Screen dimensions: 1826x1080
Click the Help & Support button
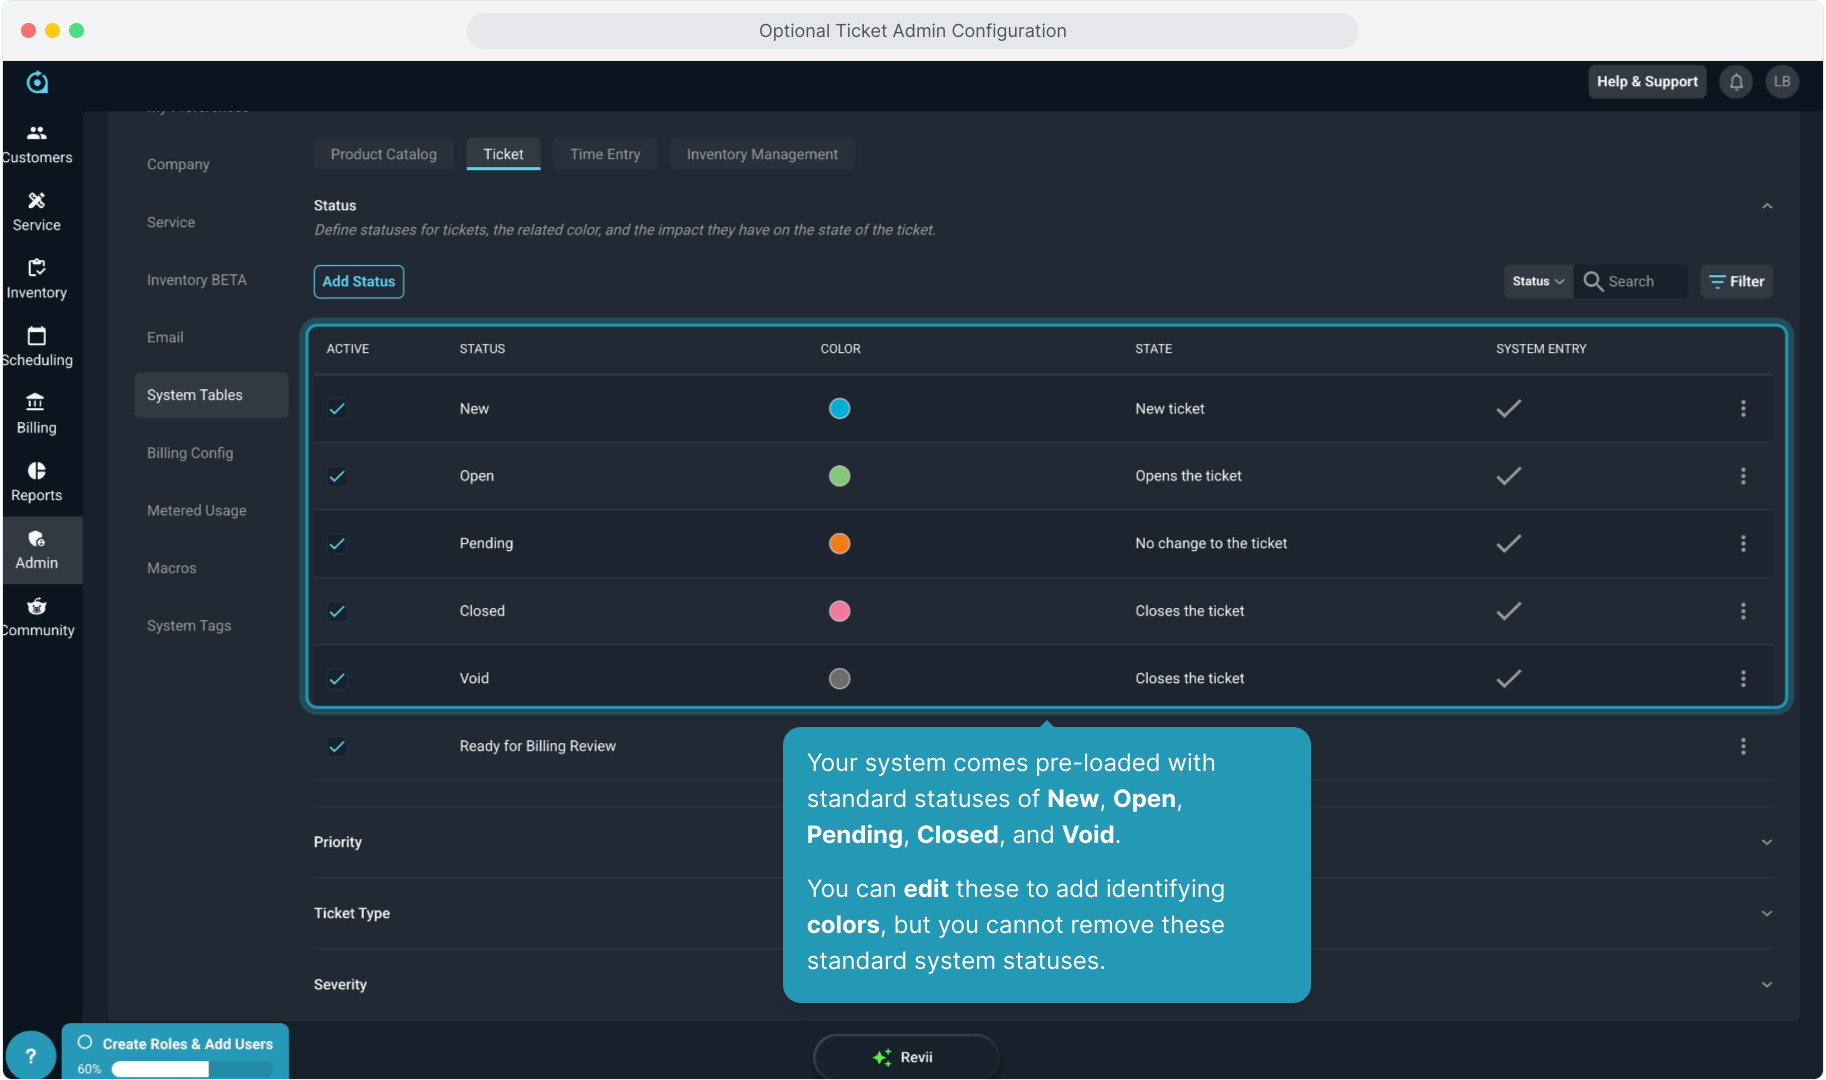click(x=1646, y=82)
